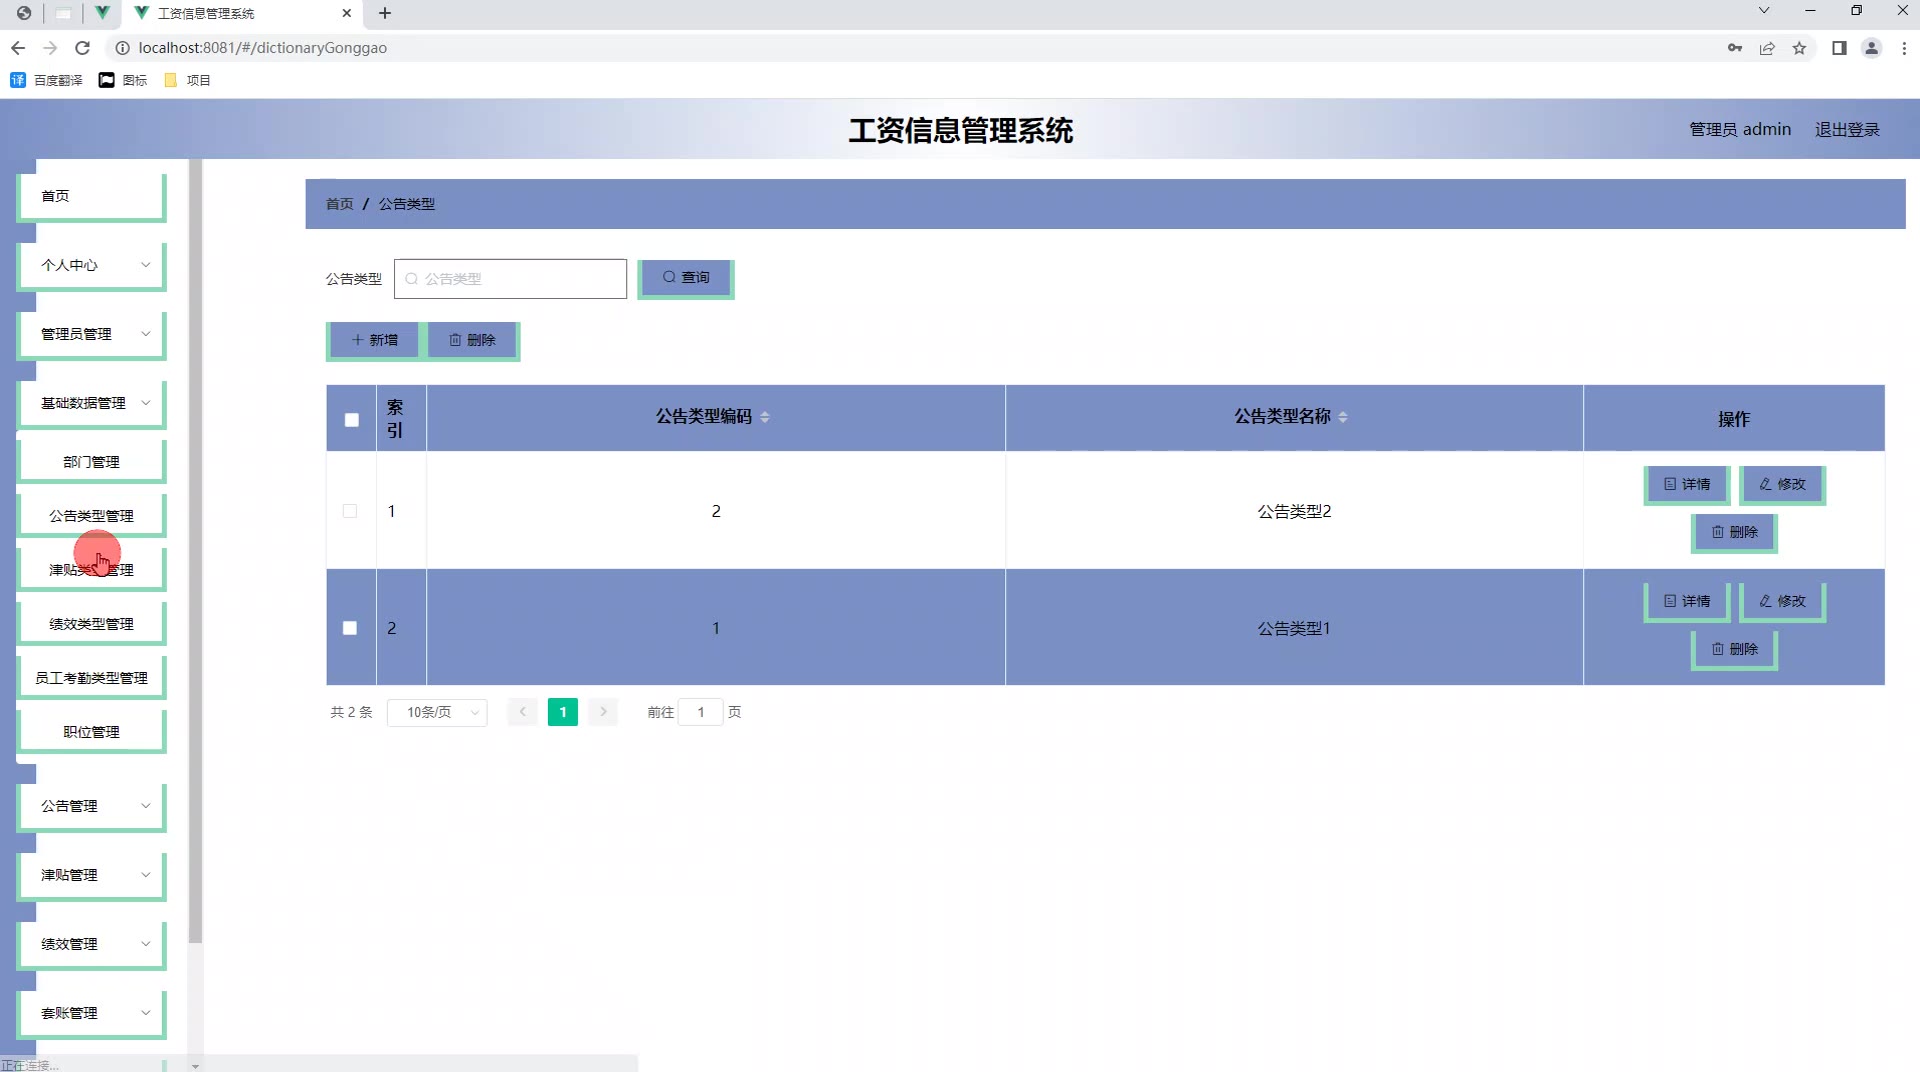Click the 公告类型2 name cell

[x=1294, y=511]
